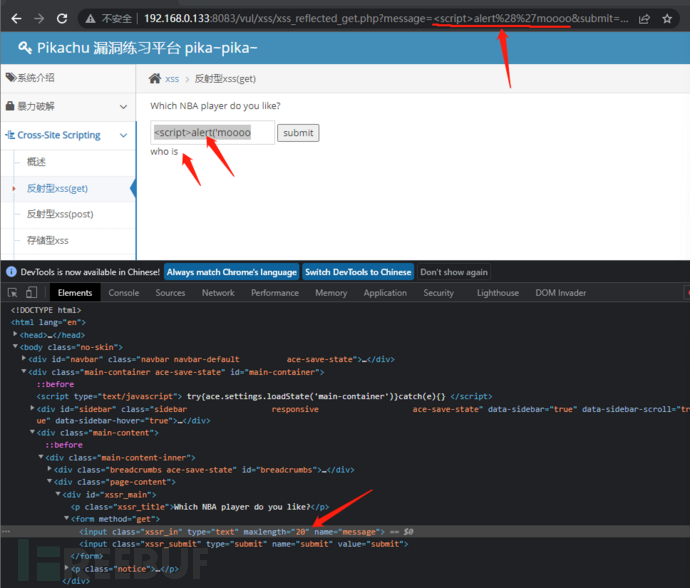Expand the 暴力破解 menu chevron

pos(124,107)
